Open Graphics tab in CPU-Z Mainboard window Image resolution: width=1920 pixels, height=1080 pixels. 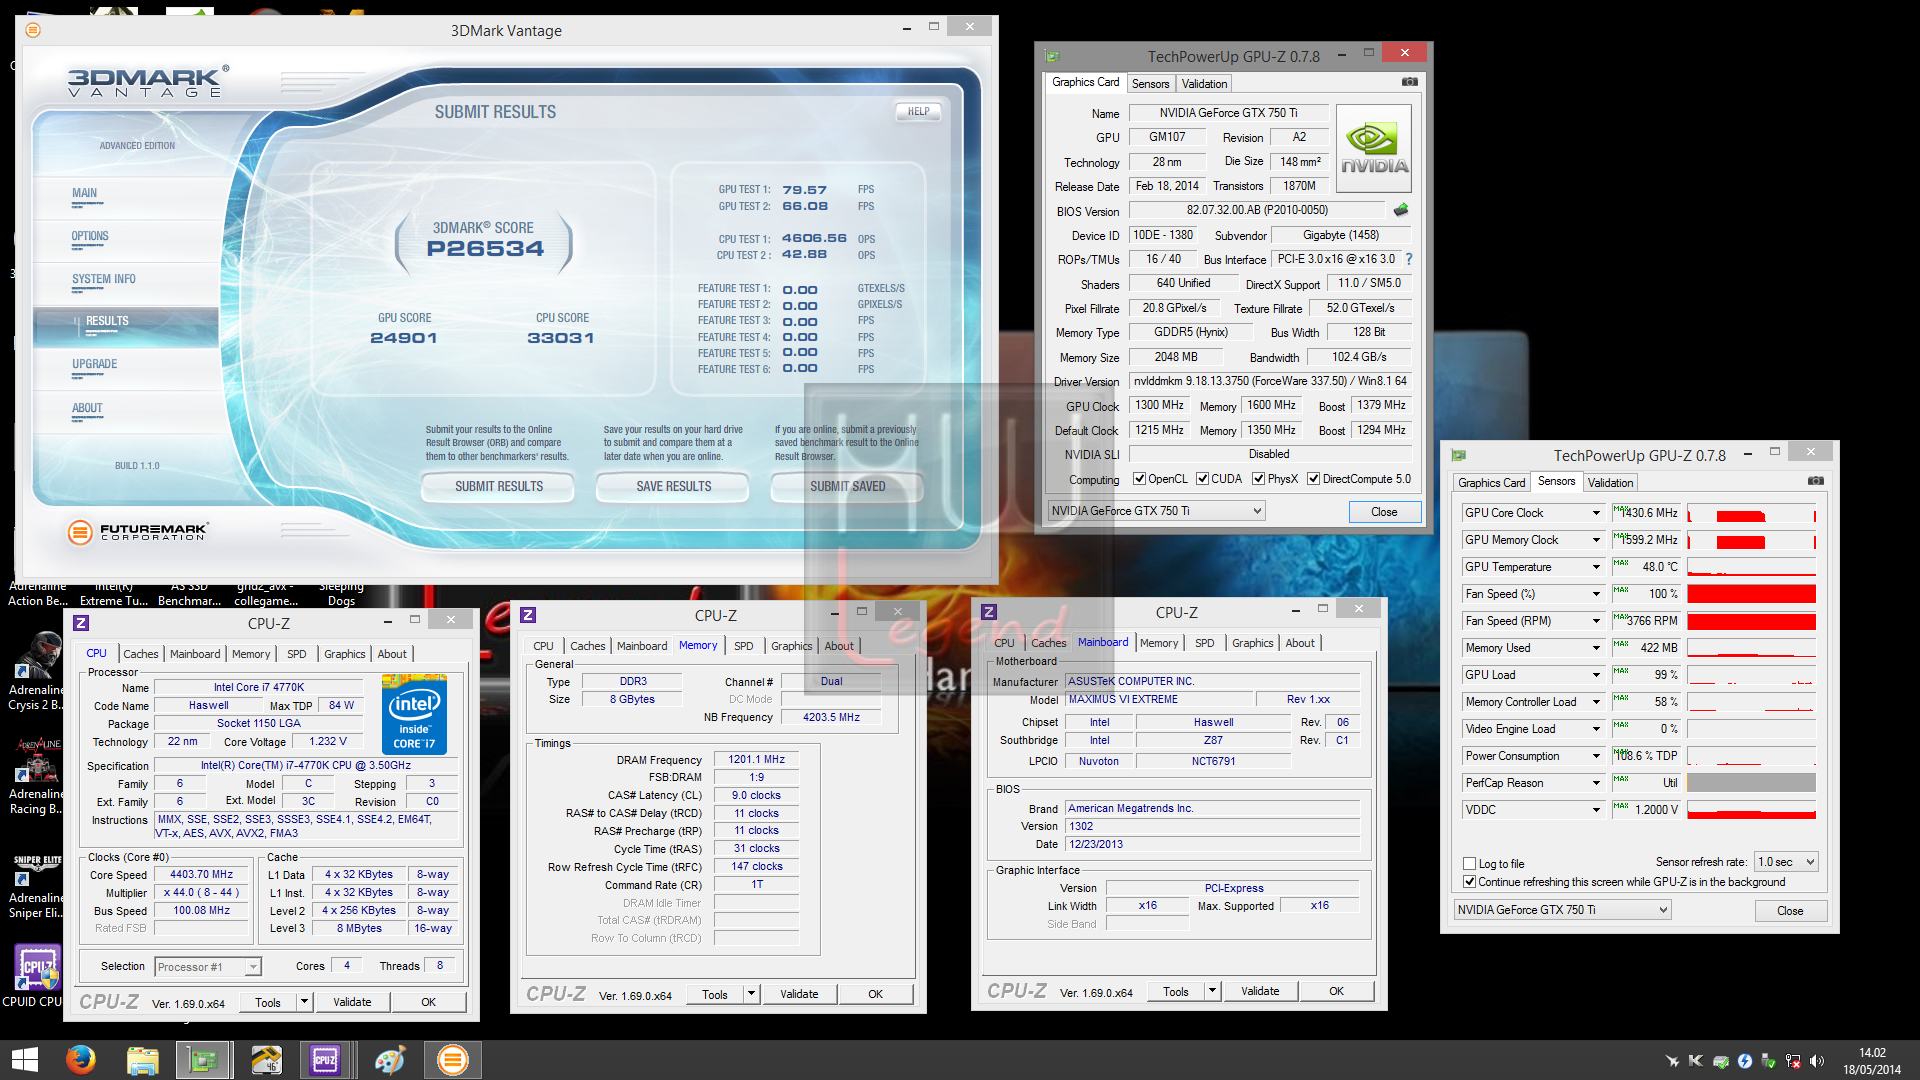pyautogui.click(x=1252, y=643)
